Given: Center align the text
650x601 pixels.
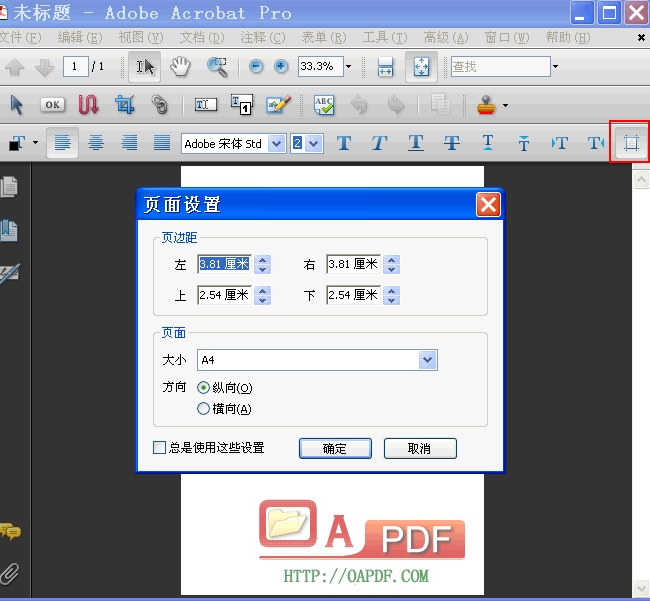Looking at the screenshot, I should click(96, 143).
